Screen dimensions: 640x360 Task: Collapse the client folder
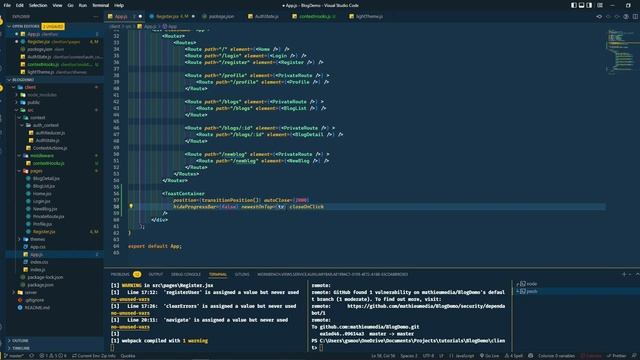[x=30, y=87]
